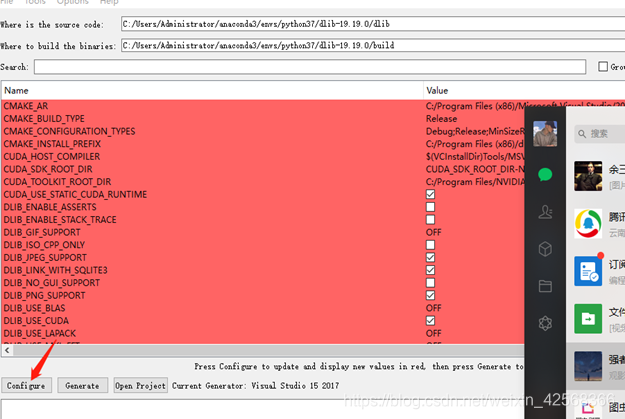The image size is (625, 419).
Task: Open the Moments aperture icon in WeChat
Action: tap(545, 323)
